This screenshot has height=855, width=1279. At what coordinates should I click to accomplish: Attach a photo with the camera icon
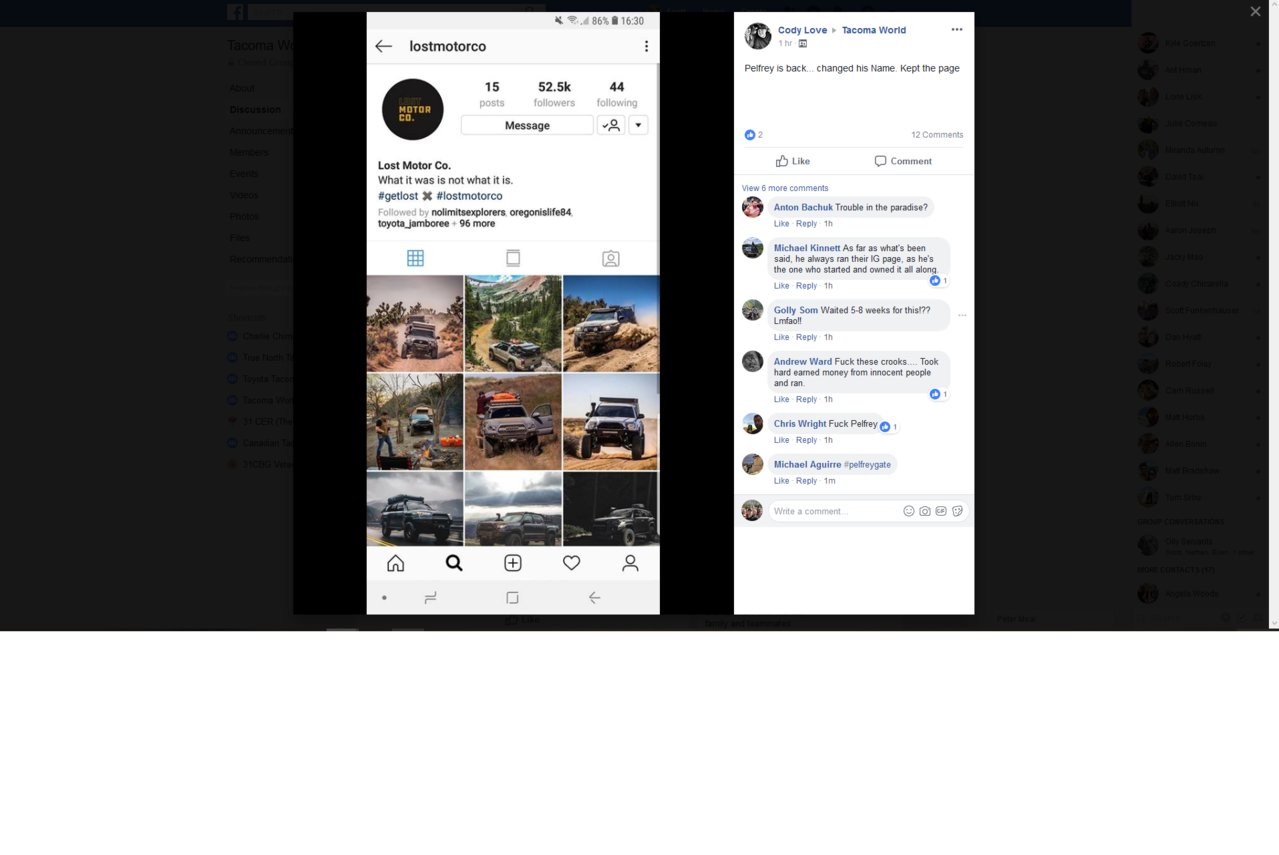pos(925,511)
